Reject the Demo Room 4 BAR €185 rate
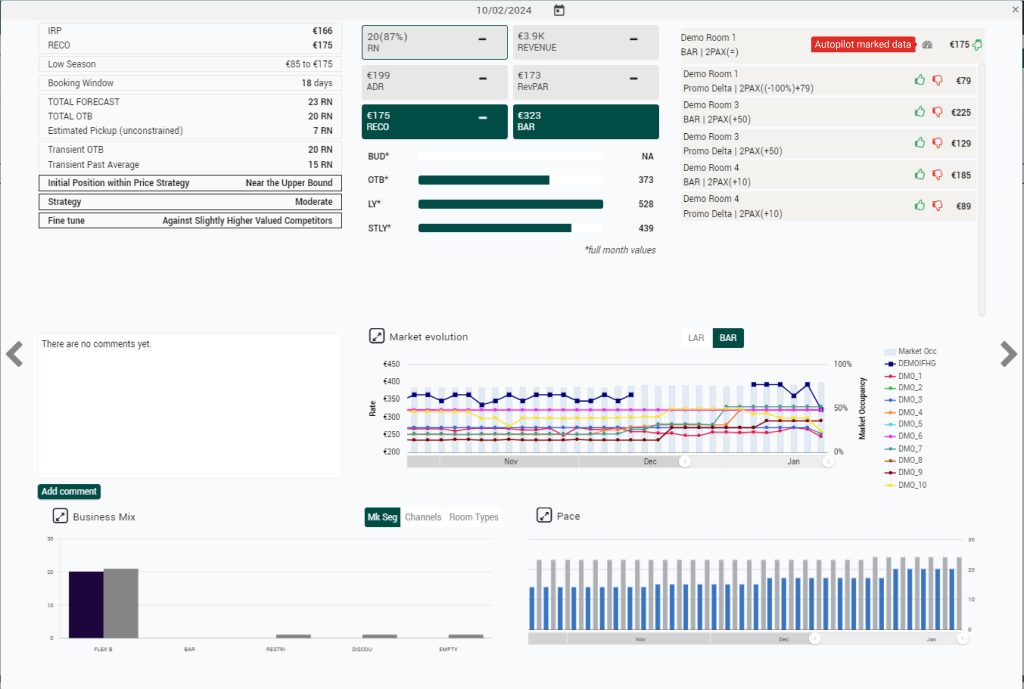The image size is (1024, 689). (937, 175)
